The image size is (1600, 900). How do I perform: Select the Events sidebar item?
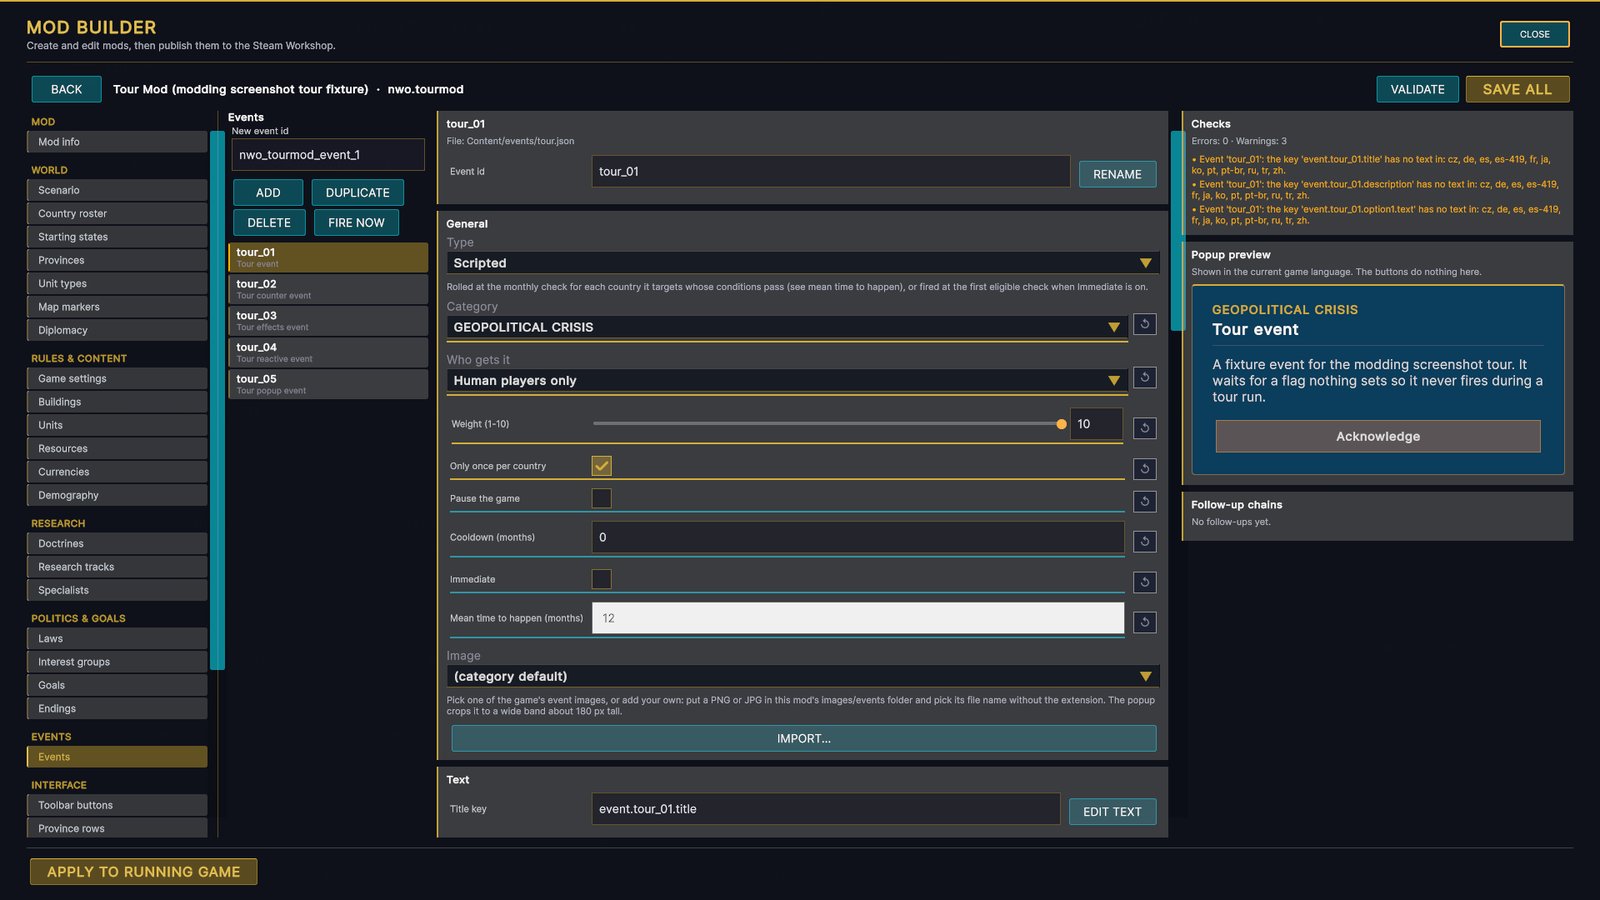(117, 757)
